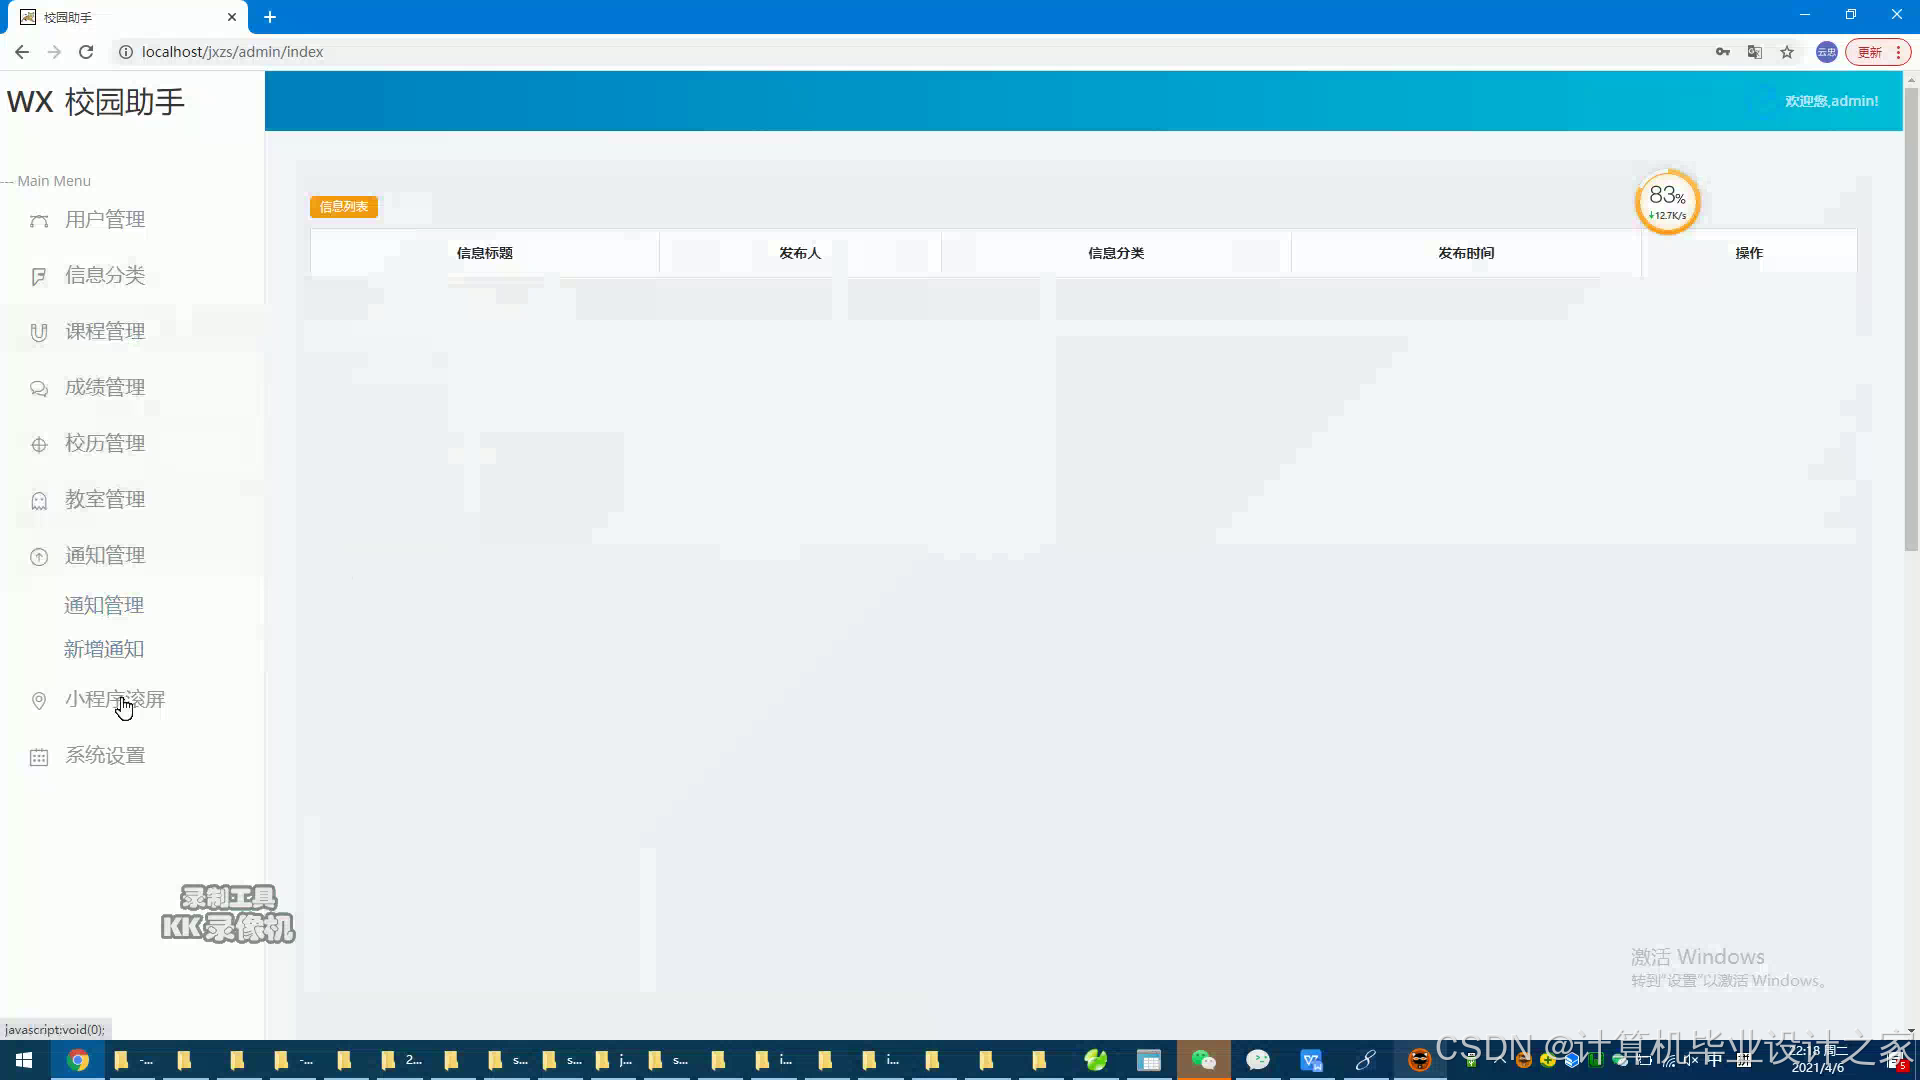1920x1080 pixels.
Task: Click the 课程管理 sidebar icon
Action: click(x=39, y=333)
